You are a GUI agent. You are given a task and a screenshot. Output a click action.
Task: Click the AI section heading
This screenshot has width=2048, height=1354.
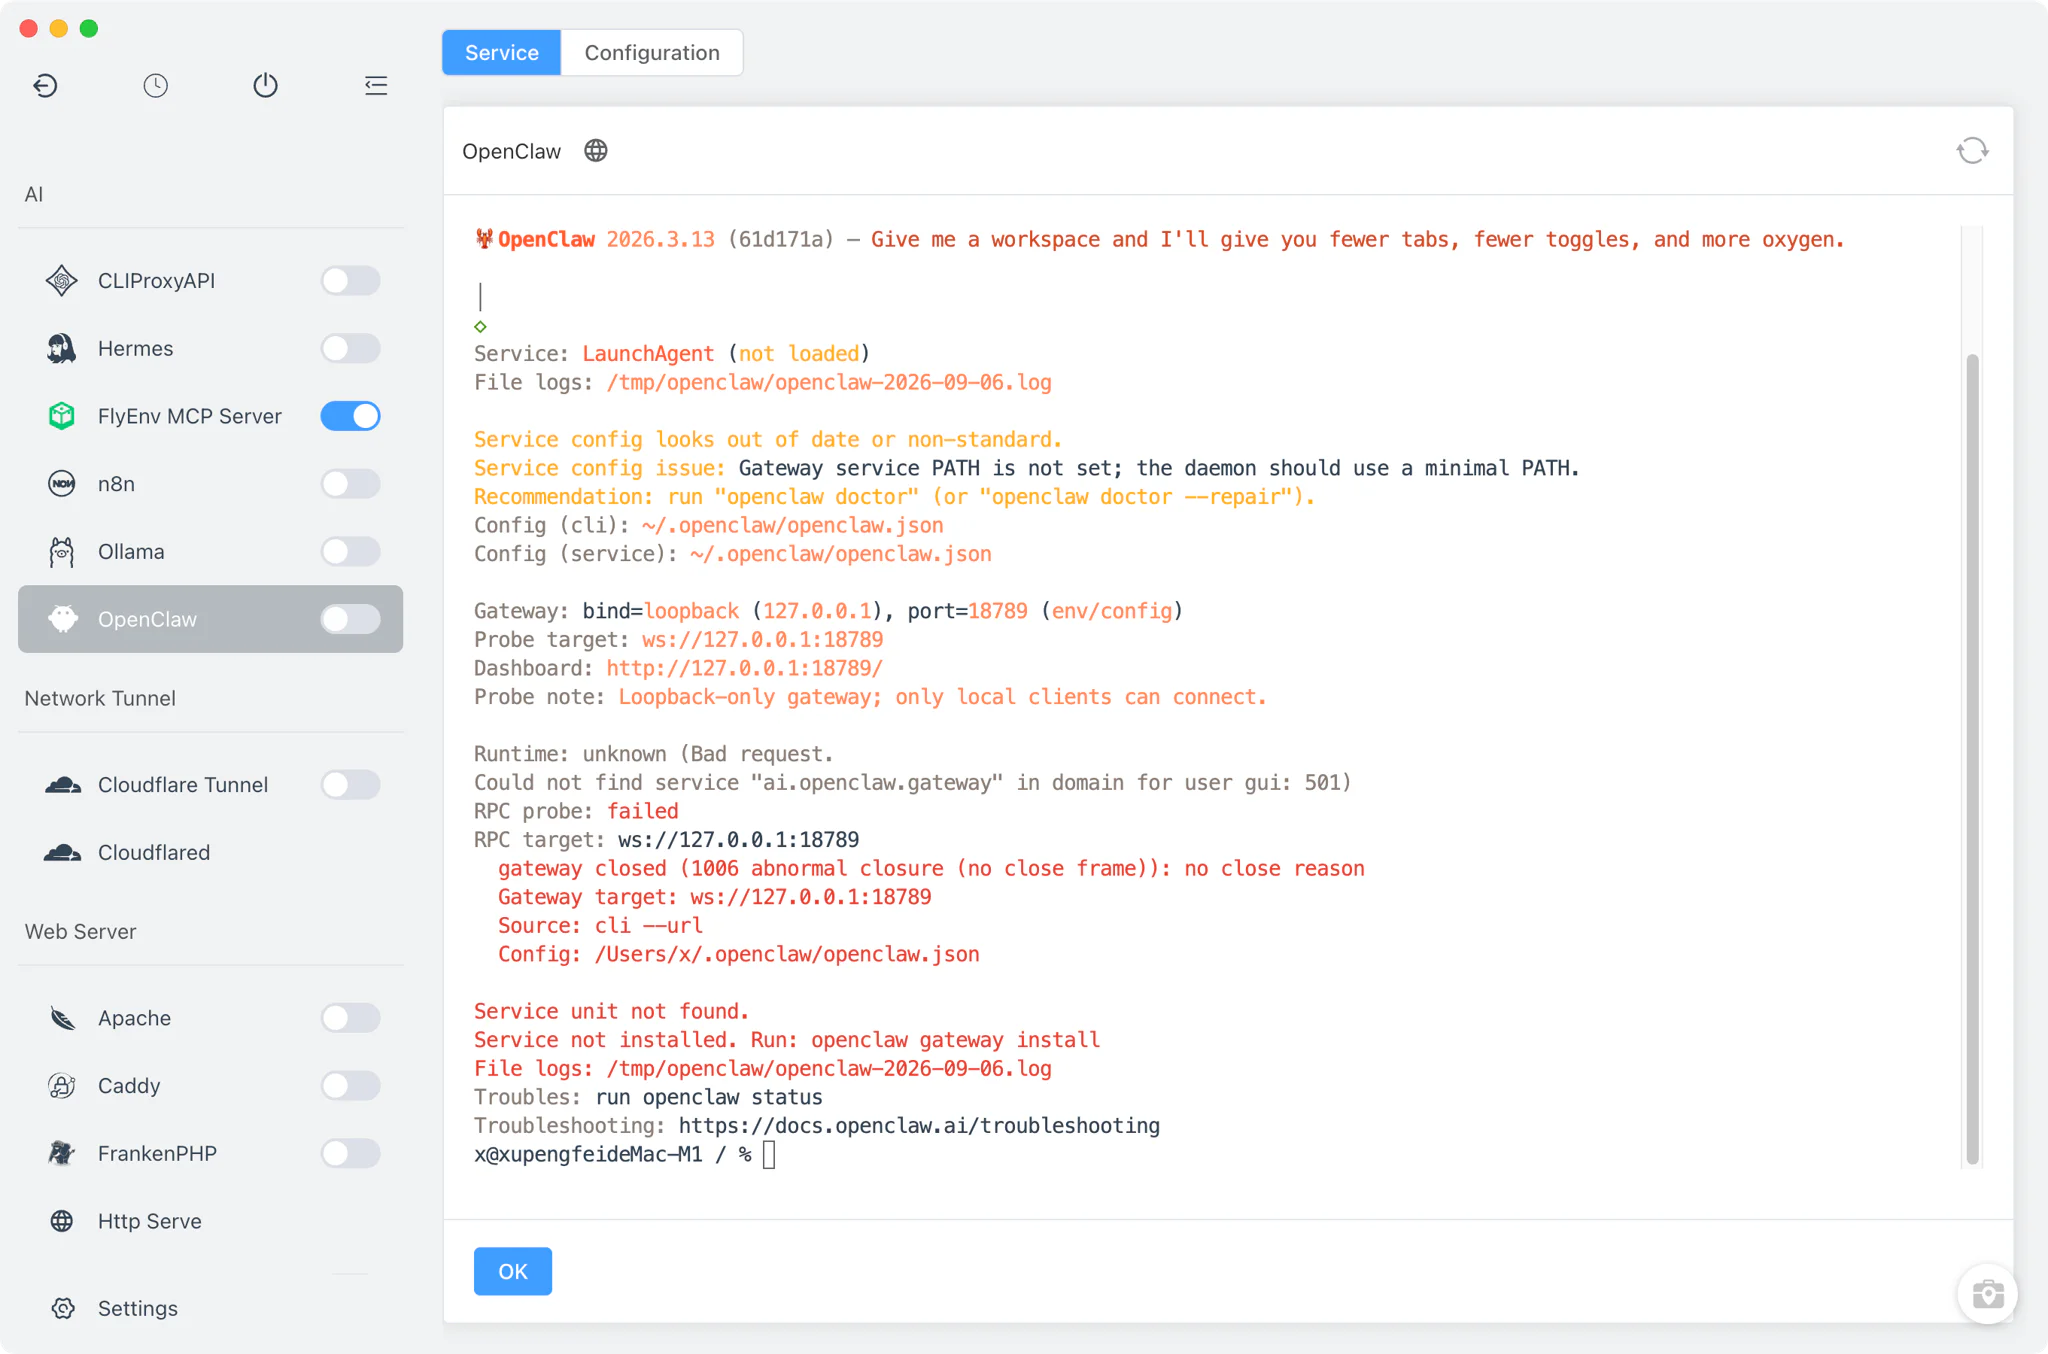click(34, 194)
